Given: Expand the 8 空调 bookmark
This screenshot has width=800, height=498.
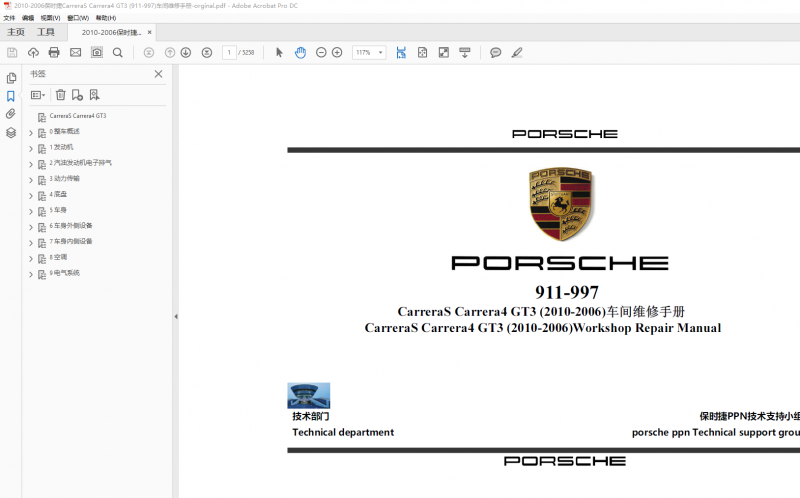Looking at the screenshot, I should [x=31, y=259].
